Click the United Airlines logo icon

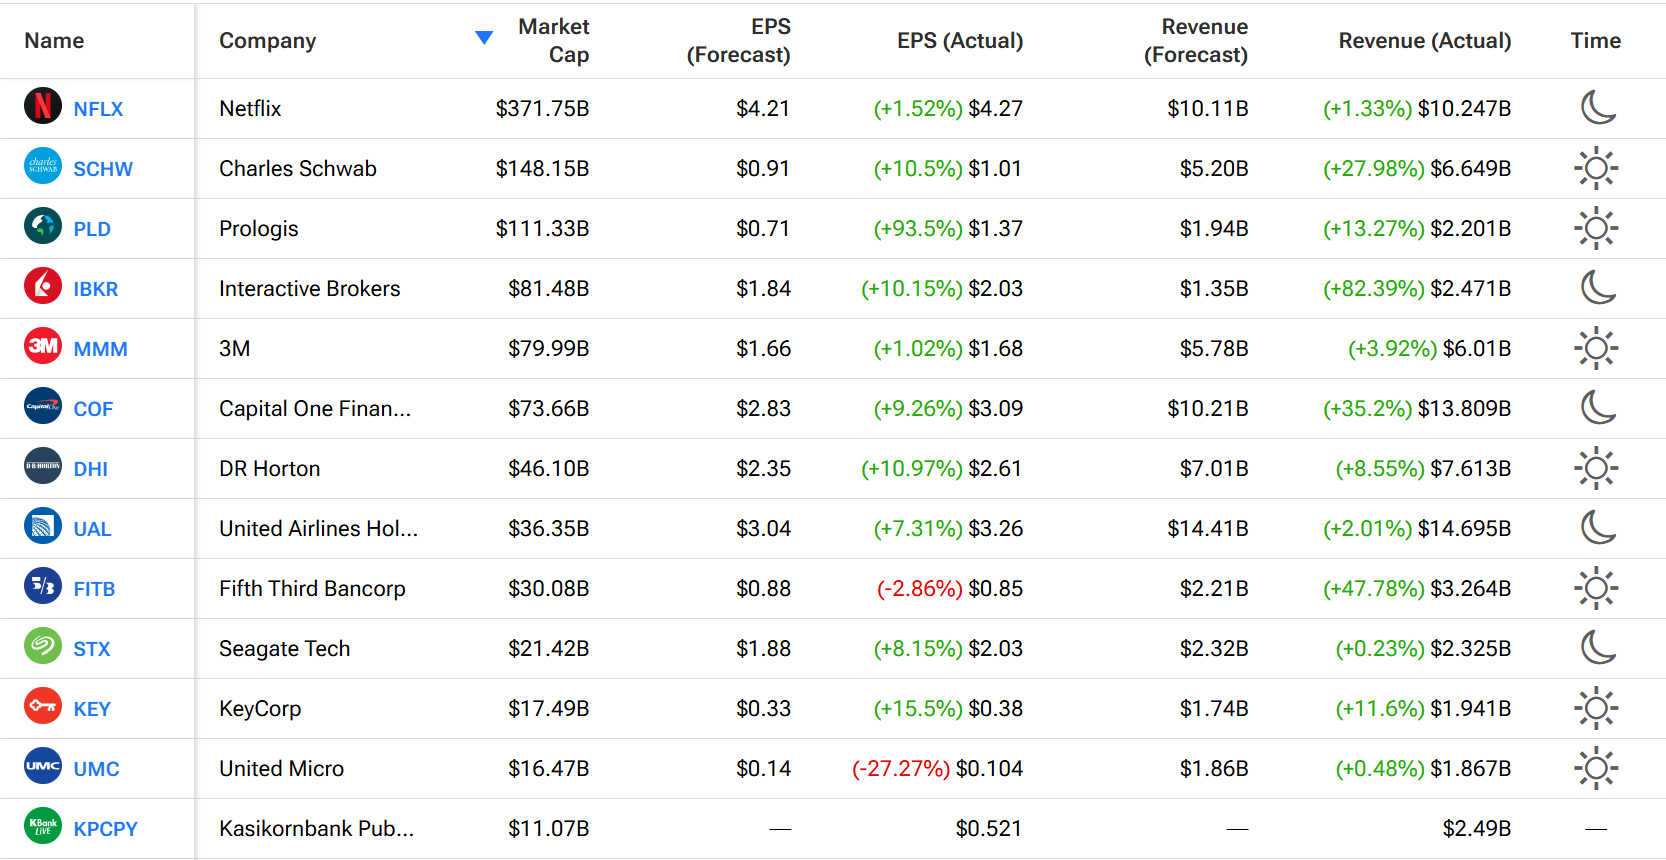click(x=43, y=526)
